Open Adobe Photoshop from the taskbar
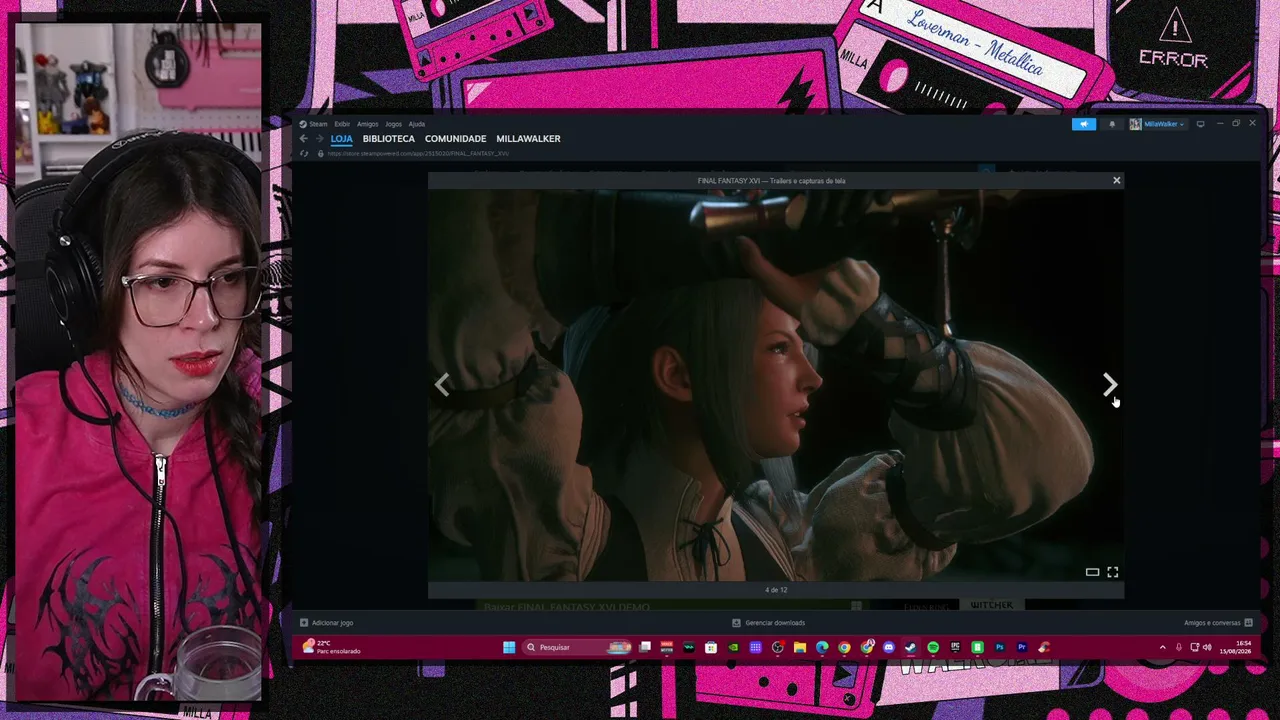This screenshot has width=1280, height=720. point(999,647)
